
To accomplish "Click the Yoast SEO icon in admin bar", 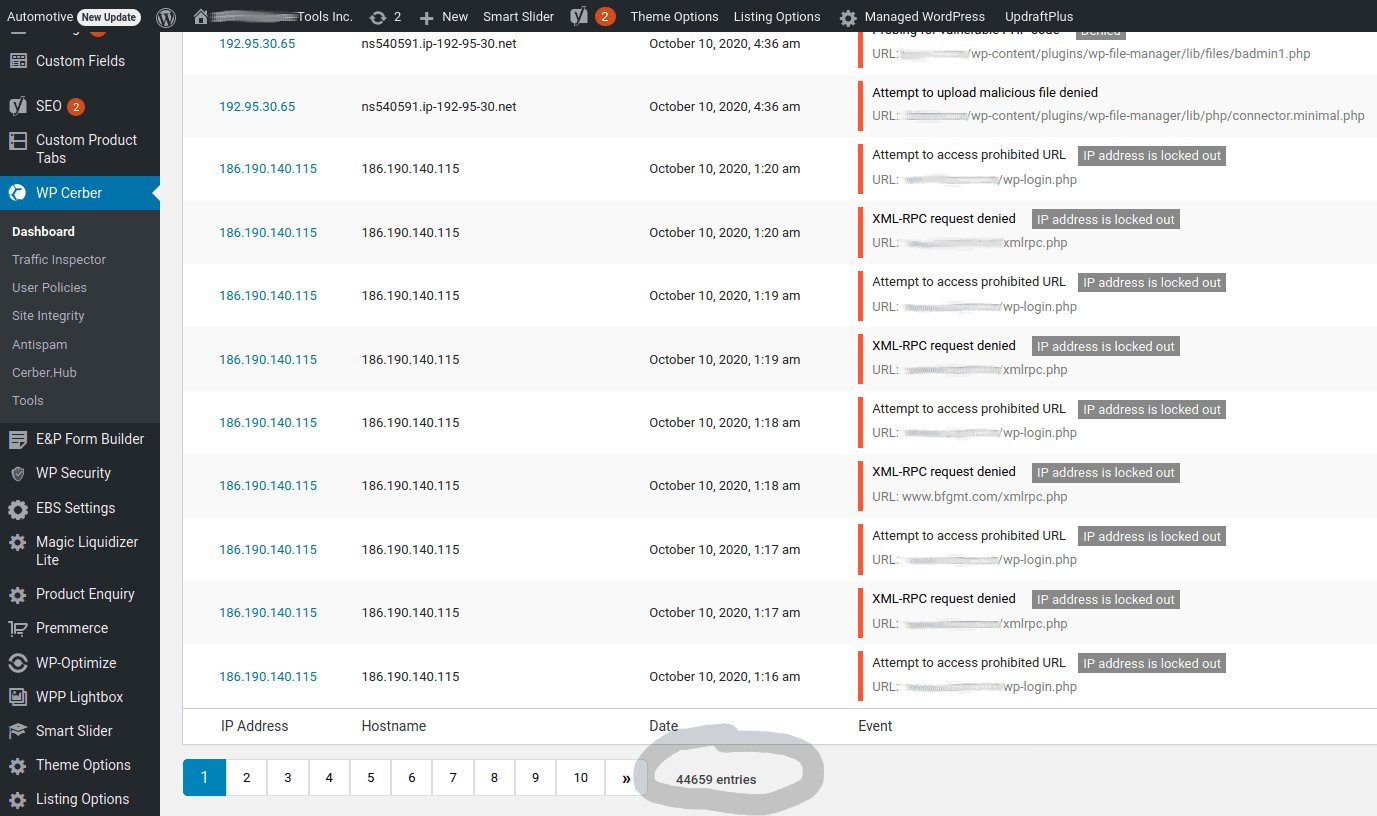I will [577, 16].
